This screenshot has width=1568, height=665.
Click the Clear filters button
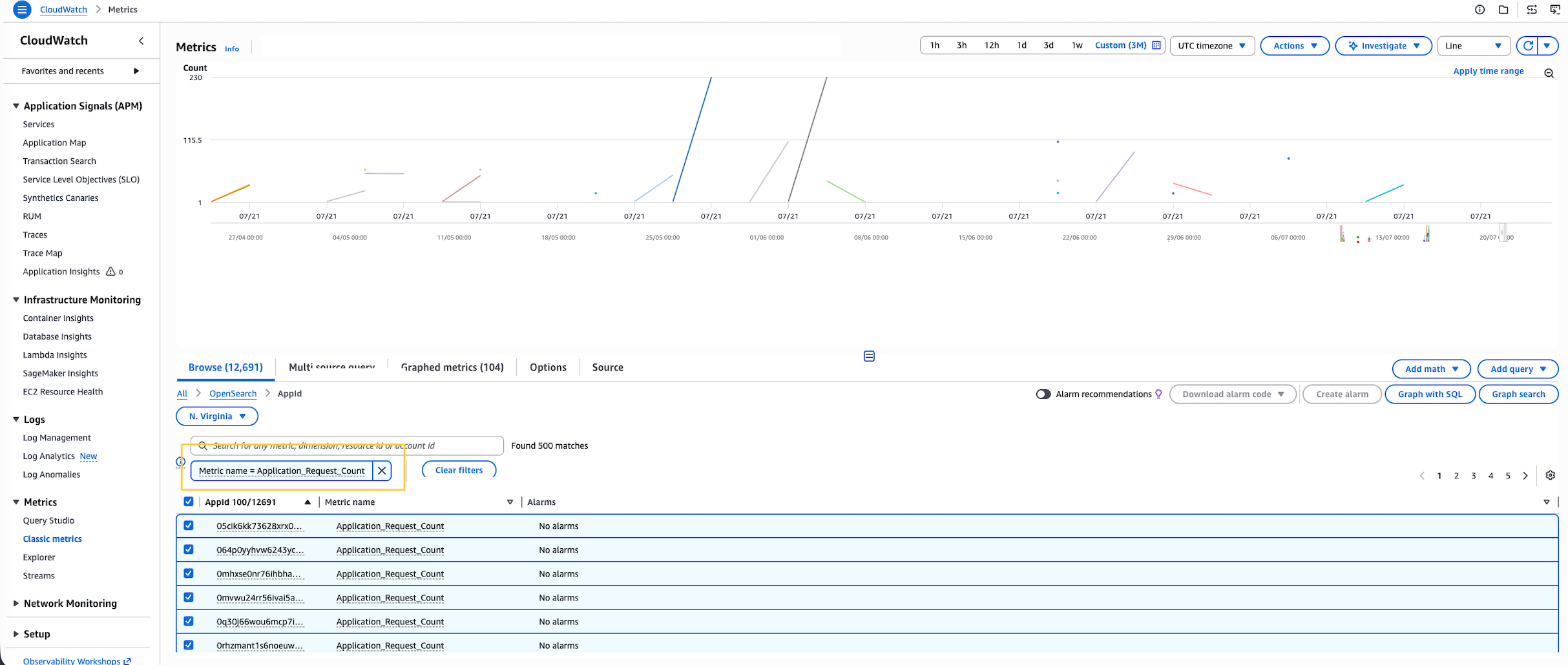459,470
